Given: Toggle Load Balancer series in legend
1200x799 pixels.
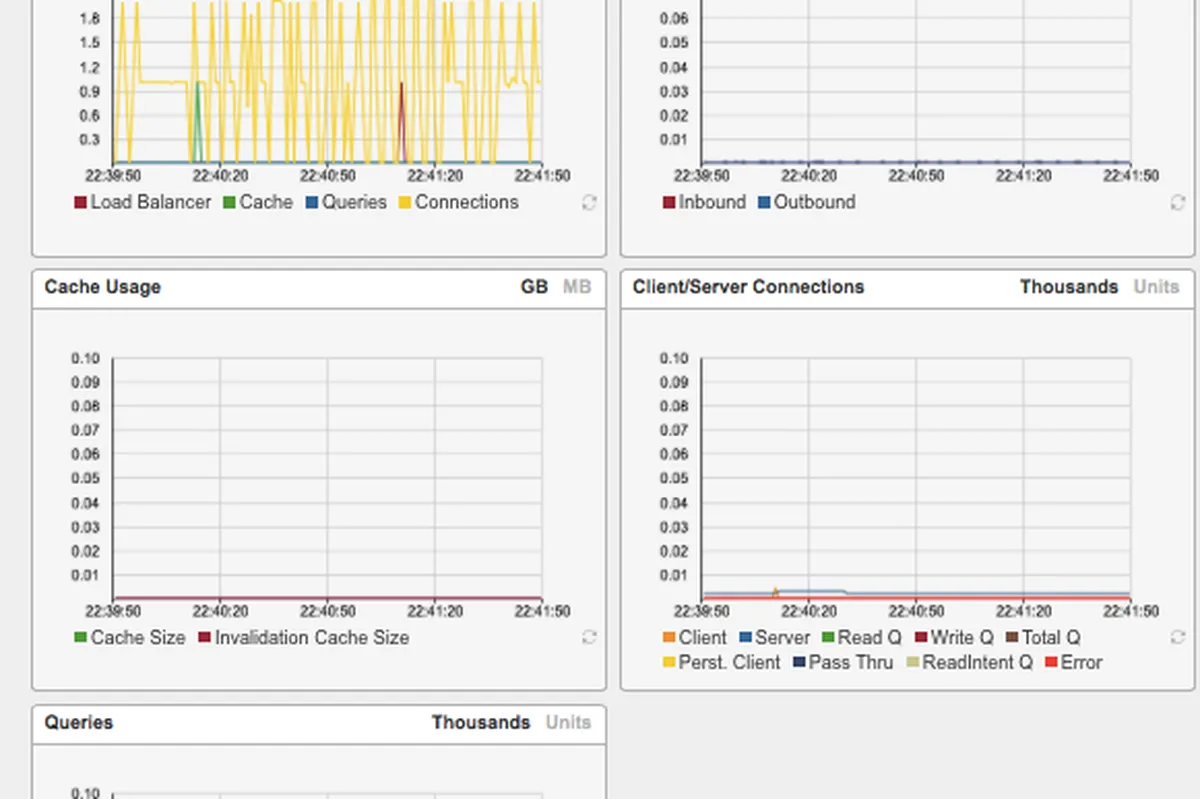Looking at the screenshot, I should 142,202.
